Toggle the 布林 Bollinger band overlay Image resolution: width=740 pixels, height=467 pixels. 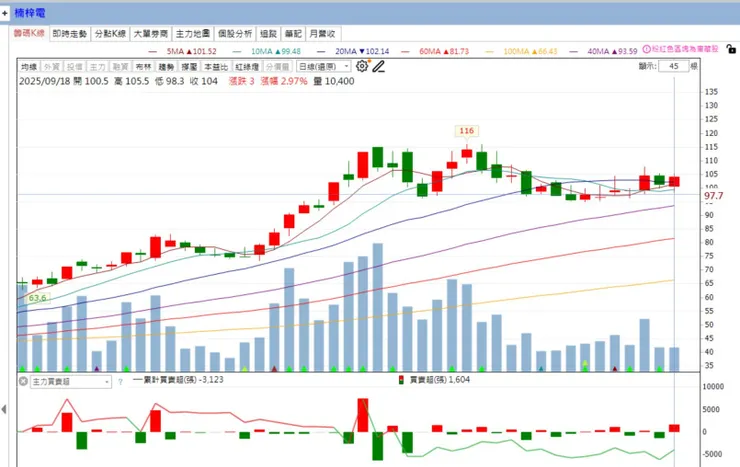coord(143,67)
